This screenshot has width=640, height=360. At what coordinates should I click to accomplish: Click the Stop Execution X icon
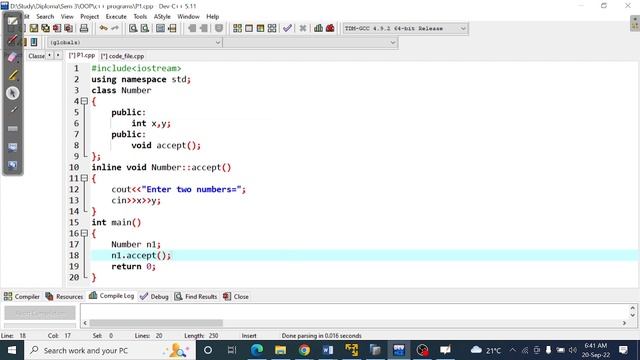click(x=303, y=28)
